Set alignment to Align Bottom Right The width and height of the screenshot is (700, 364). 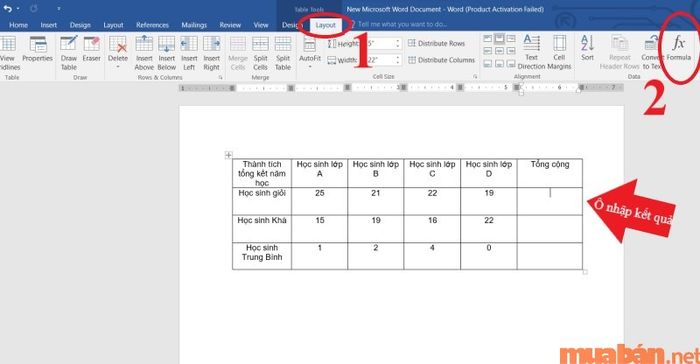coord(511,64)
